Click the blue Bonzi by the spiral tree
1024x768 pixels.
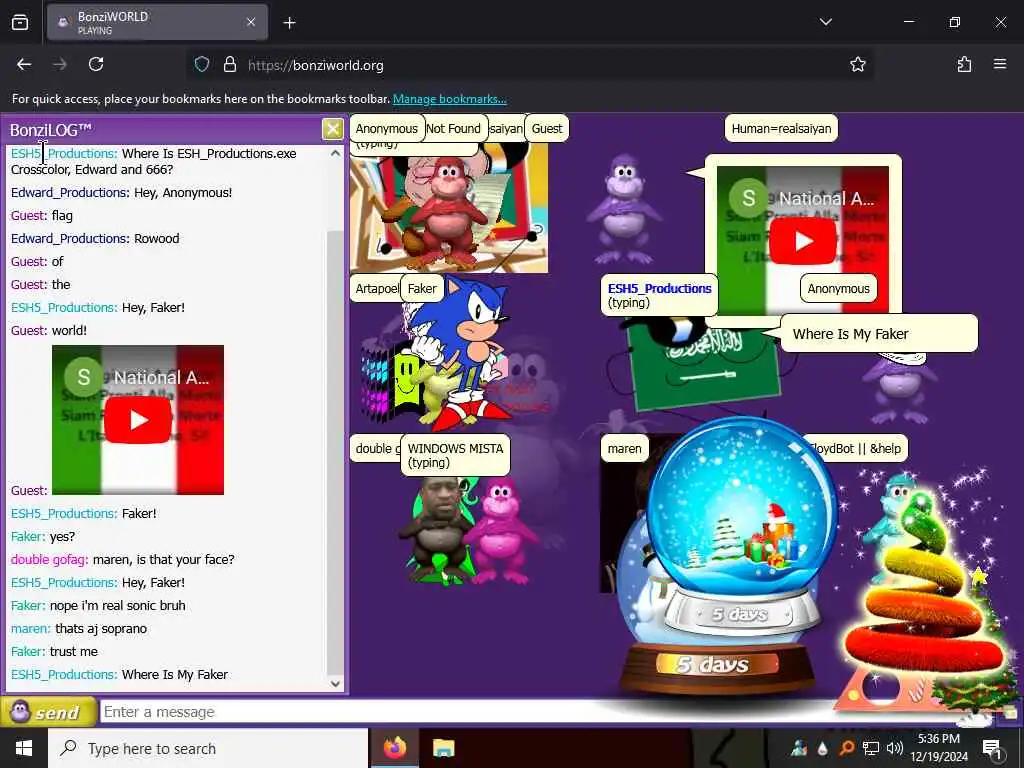[x=891, y=517]
